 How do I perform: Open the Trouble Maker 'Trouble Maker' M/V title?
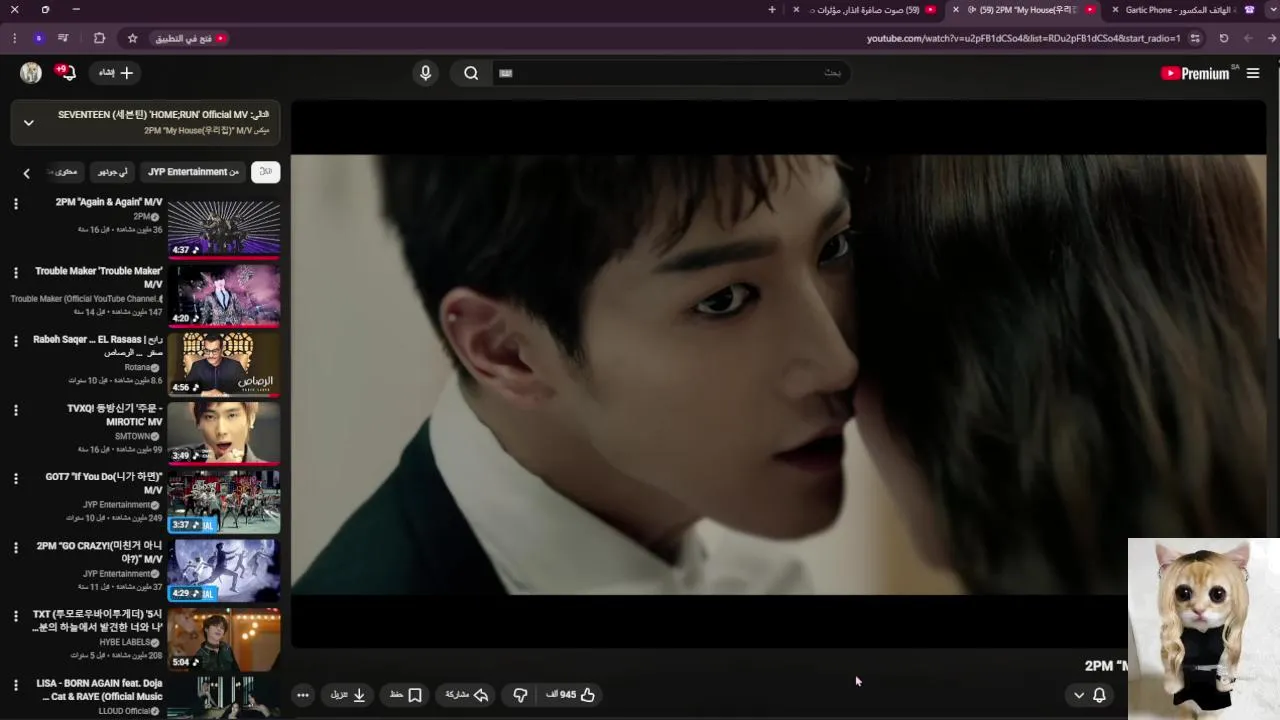coord(99,277)
